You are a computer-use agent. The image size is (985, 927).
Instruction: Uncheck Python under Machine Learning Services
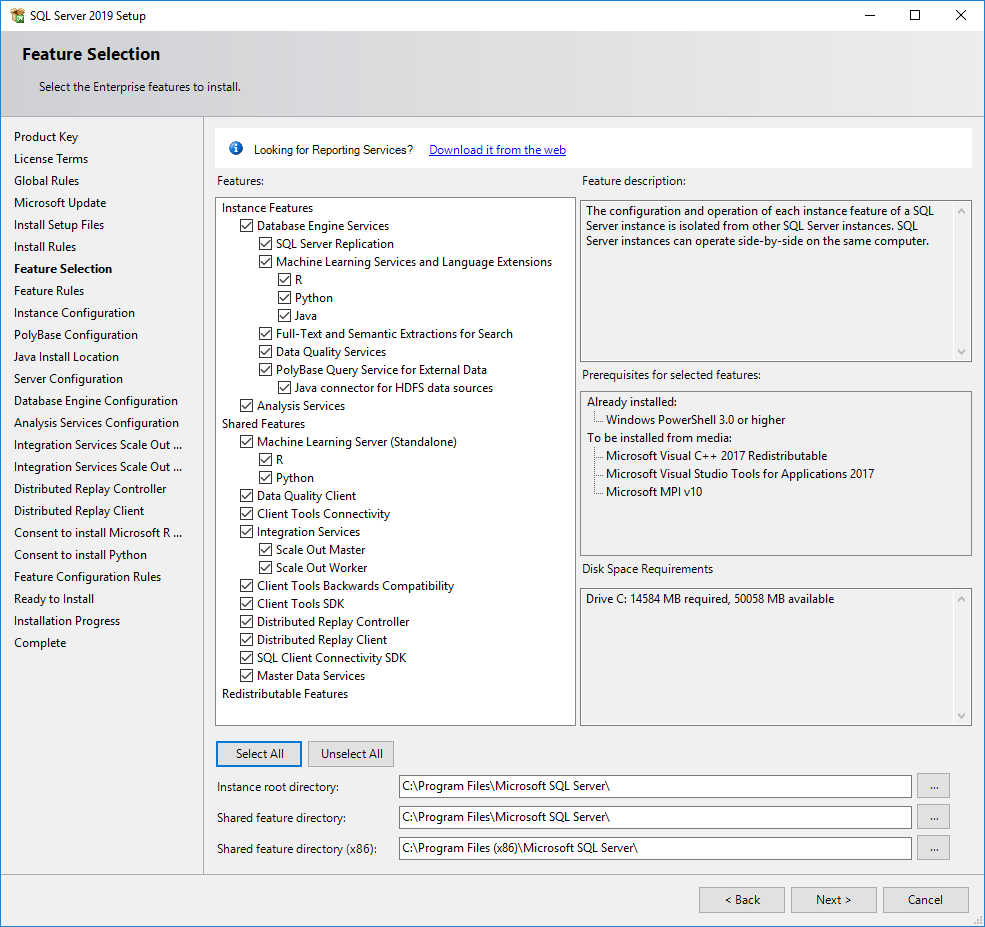pyautogui.click(x=284, y=298)
